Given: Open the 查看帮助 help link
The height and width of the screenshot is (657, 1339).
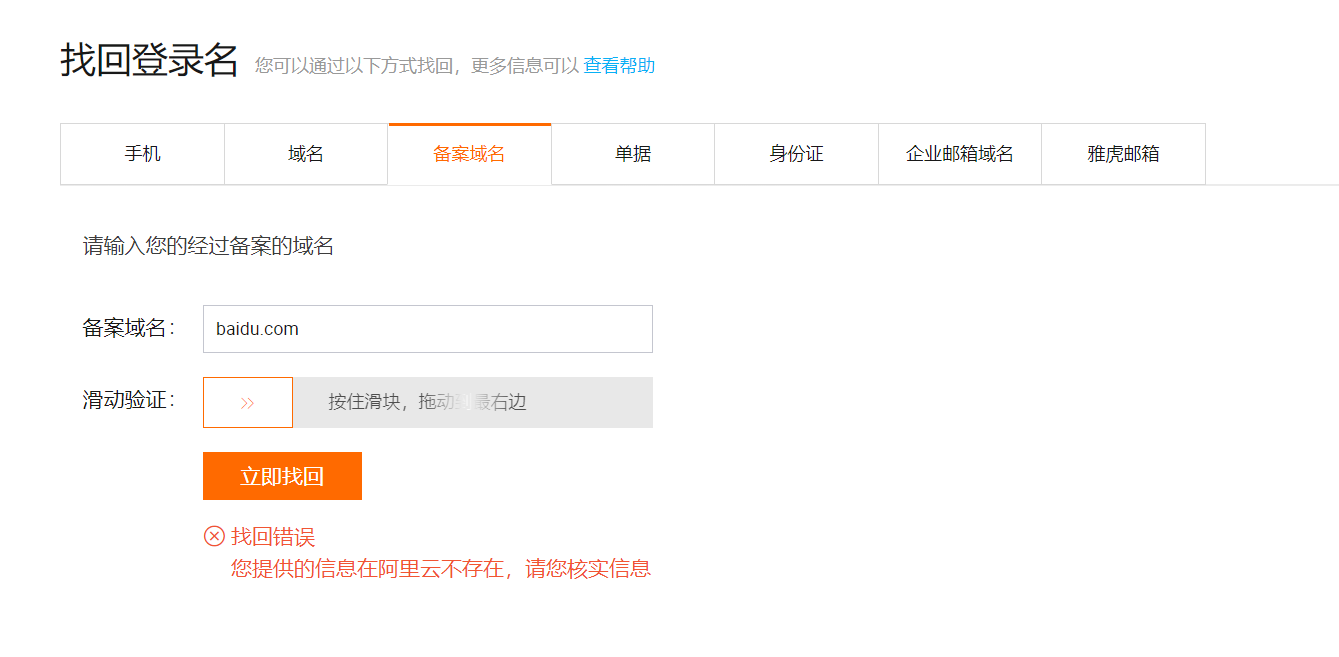Looking at the screenshot, I should [x=619, y=66].
